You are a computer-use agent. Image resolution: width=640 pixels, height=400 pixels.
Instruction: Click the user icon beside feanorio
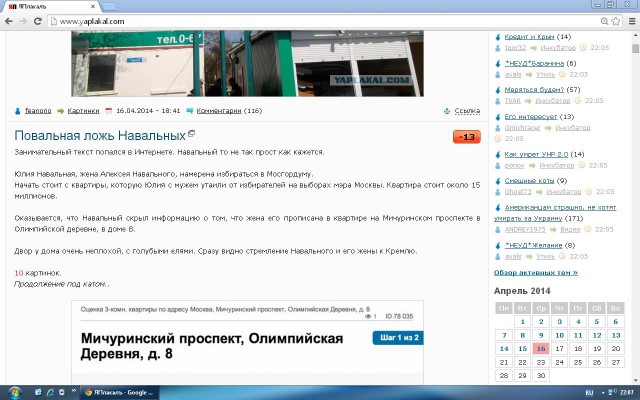pos(18,111)
